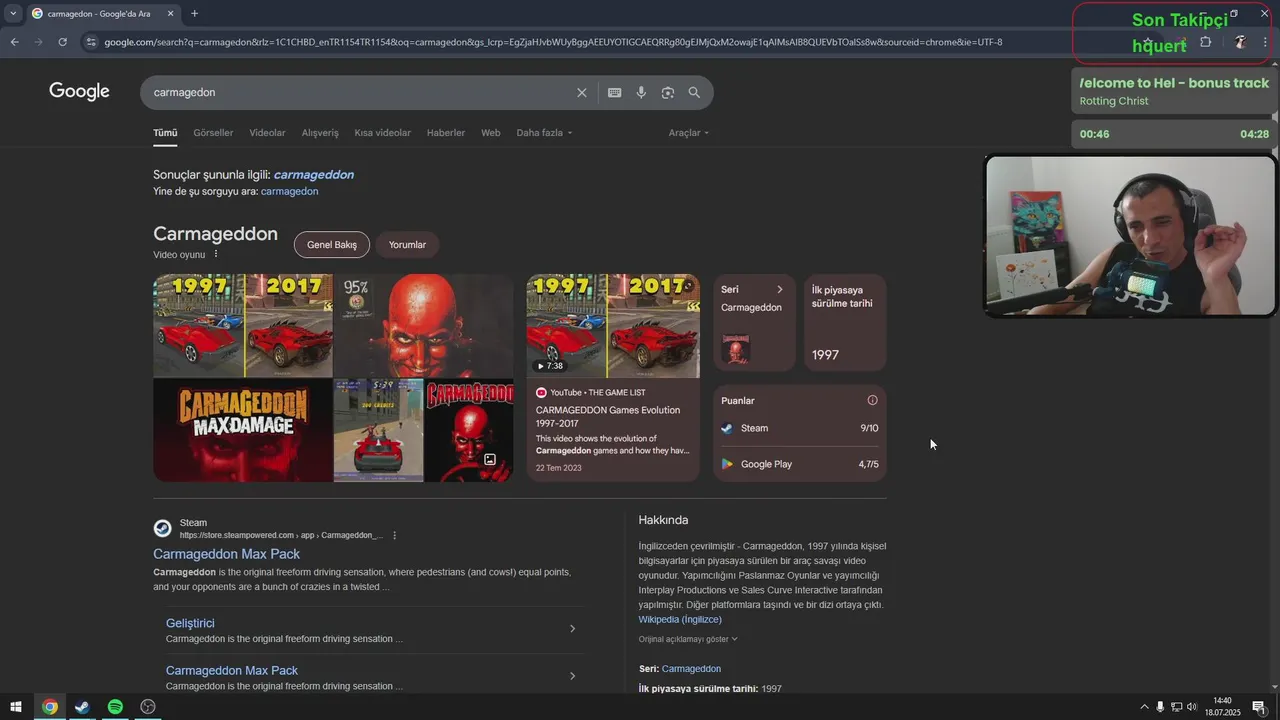Reload the page in Chrome
The image size is (1280, 720).
tap(62, 42)
